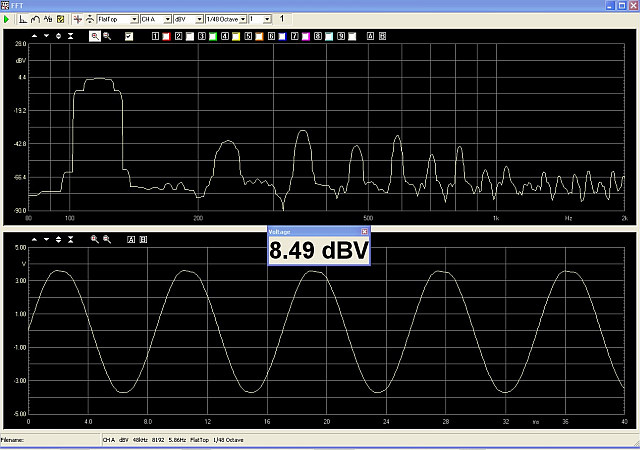
Task: Click the red crosshair cursor icon
Action: pos(78,19)
